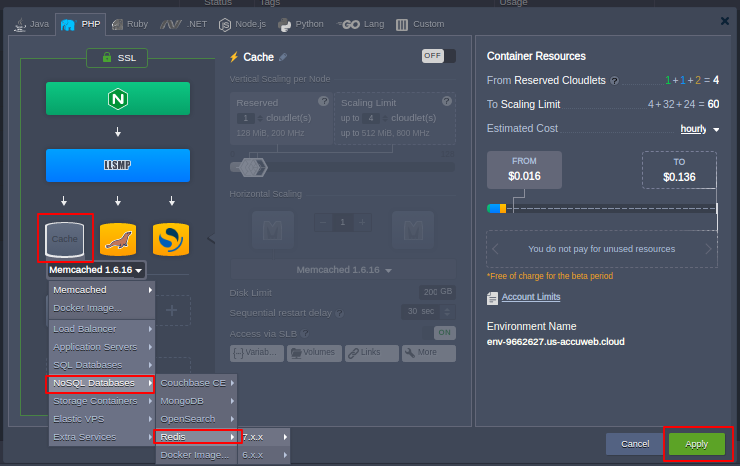This screenshot has height=466, width=740.
Task: Select the MariaDB SQL database icon
Action: (x=117, y=239)
